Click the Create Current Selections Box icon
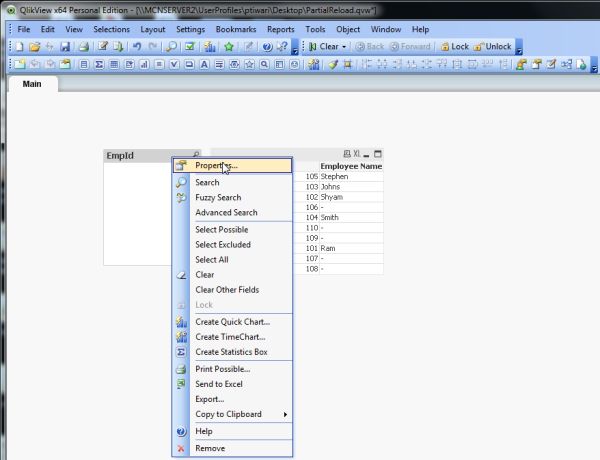Screen dimensions: 600x460 tap(174, 64)
